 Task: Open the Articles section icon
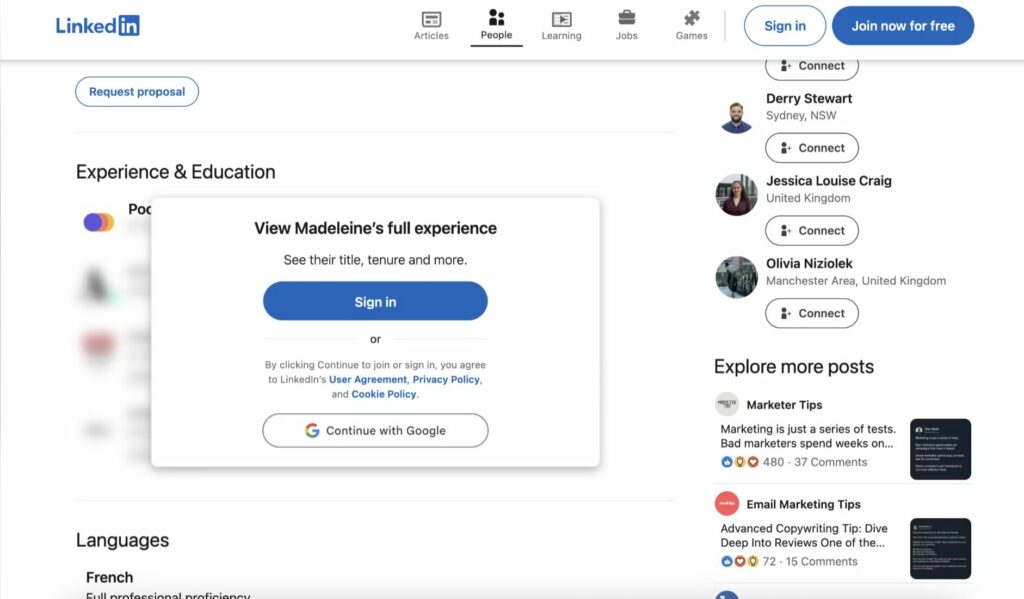click(431, 19)
